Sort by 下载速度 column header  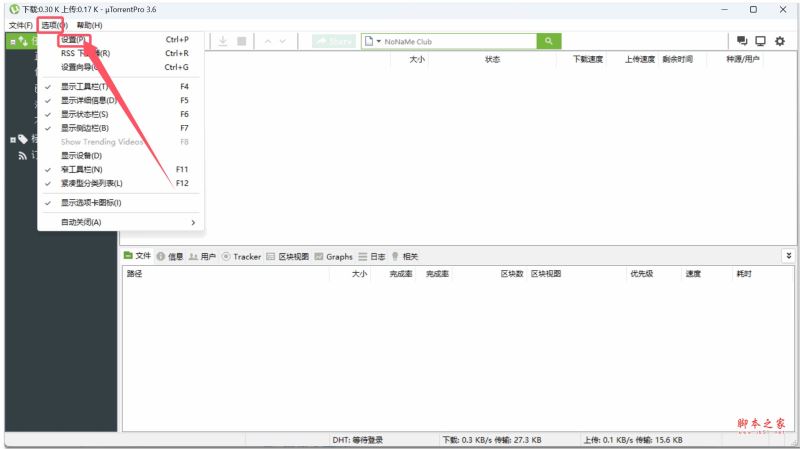(x=588, y=59)
